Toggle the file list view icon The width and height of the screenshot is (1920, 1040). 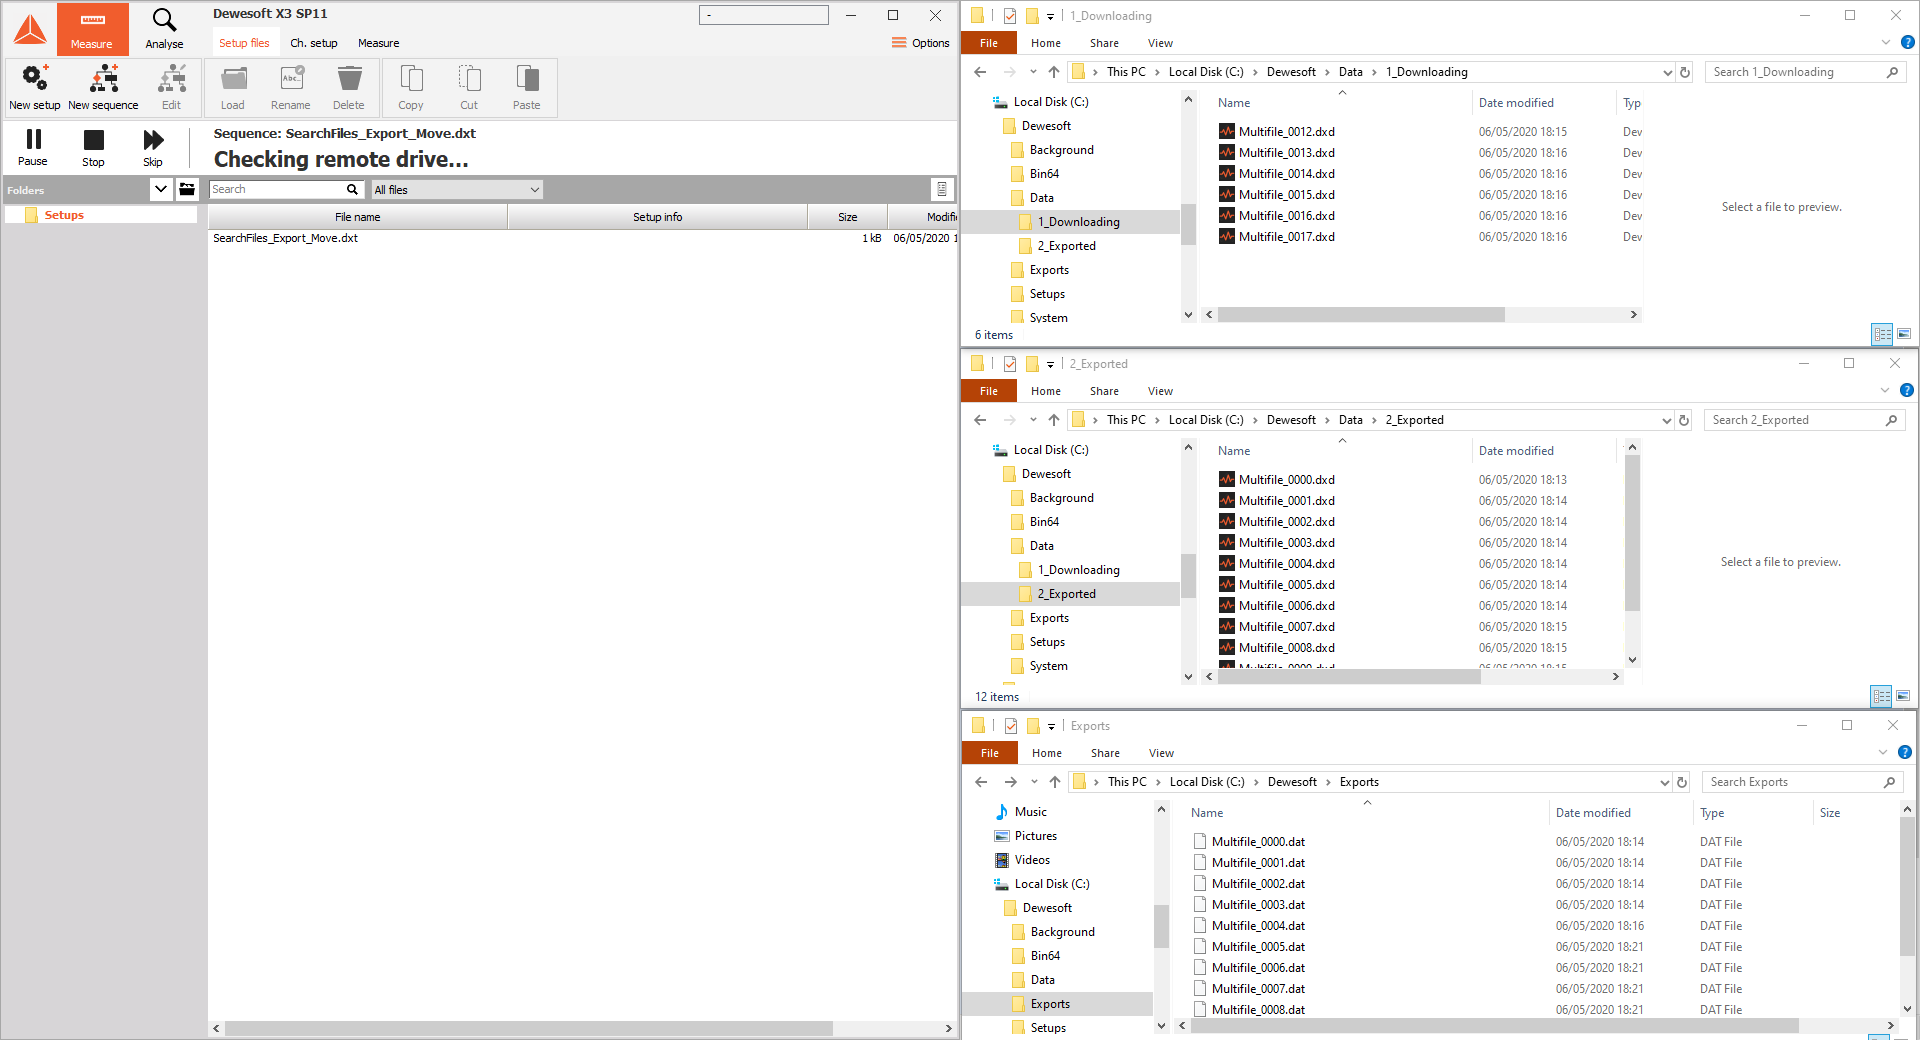[941, 189]
